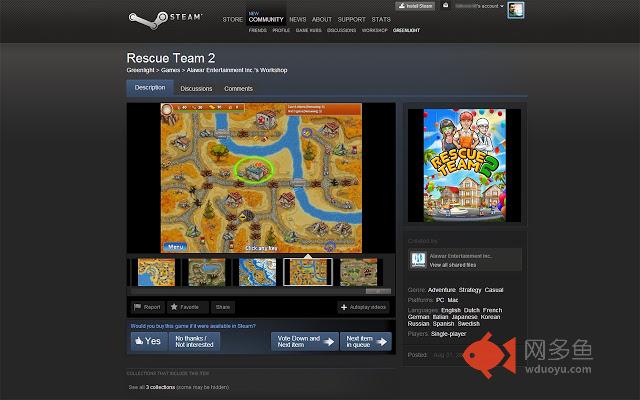Open the Community menu in header

pyautogui.click(x=266, y=19)
